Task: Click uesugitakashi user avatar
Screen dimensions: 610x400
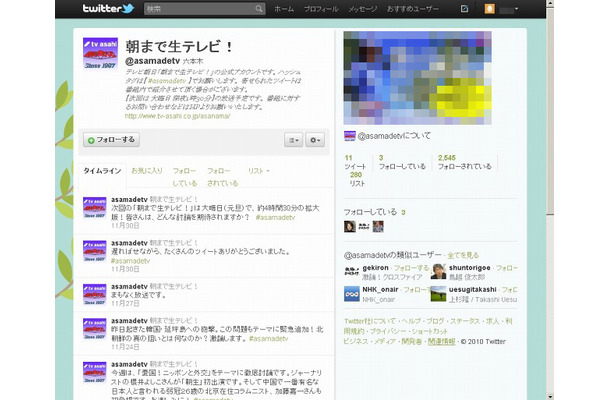Action: click(x=438, y=294)
